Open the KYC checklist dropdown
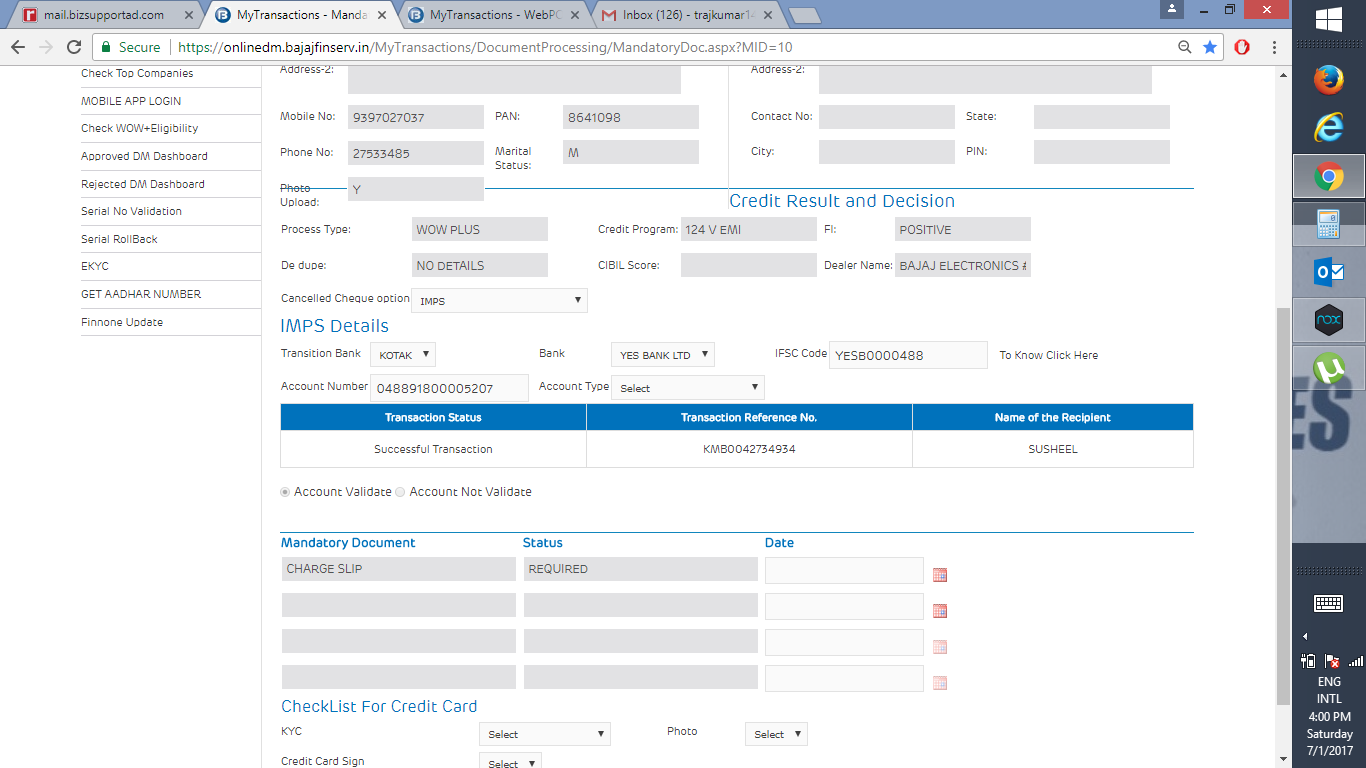The height and width of the screenshot is (768, 1366). 544,734
